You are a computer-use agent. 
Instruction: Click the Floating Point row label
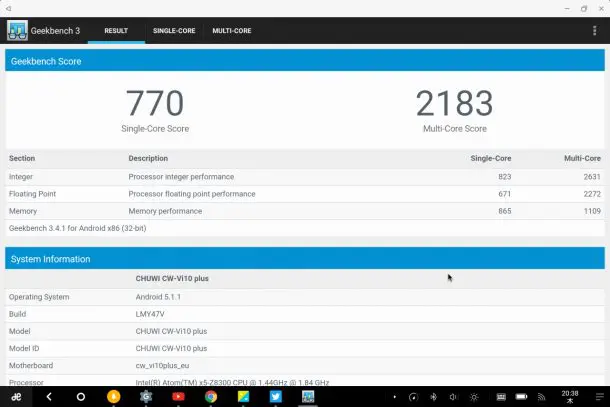pos(32,194)
